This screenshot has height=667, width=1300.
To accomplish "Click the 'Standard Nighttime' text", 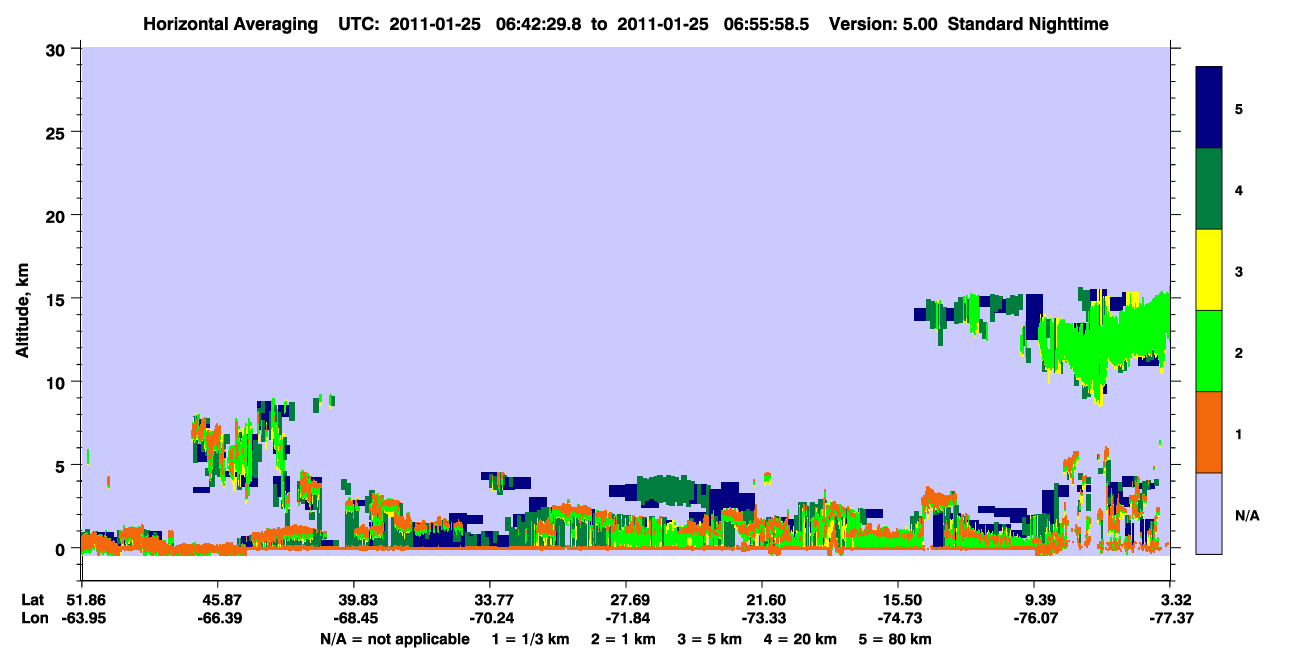I will coord(1028,24).
